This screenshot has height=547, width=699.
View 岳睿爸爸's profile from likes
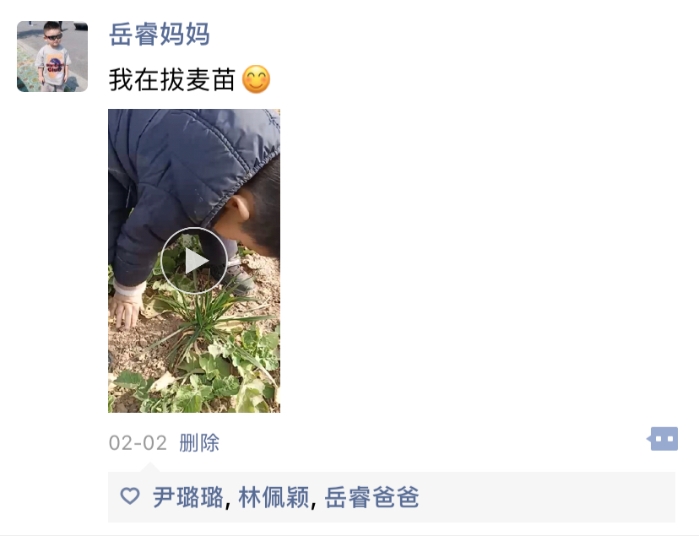pos(372,497)
